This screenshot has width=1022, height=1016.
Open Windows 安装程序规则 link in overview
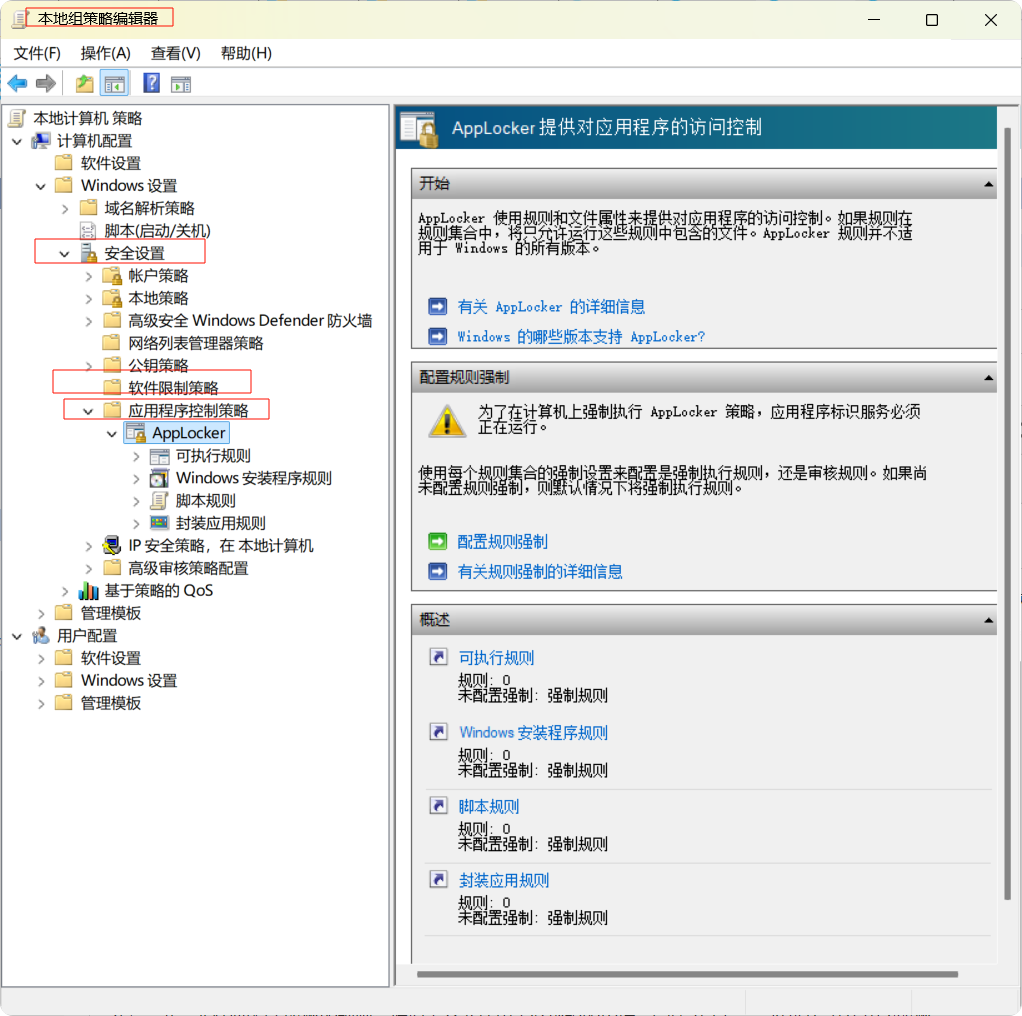(533, 733)
